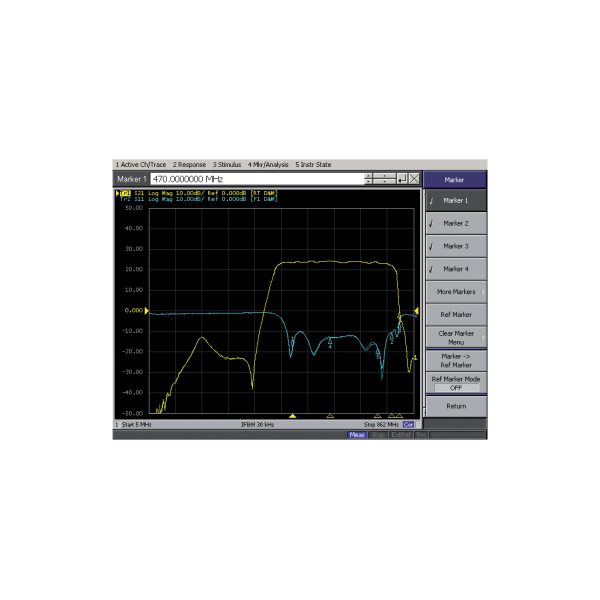Expand the Clear Marker Menu submenu
Image resolution: width=600 pixels, height=600 pixels.
(456, 338)
